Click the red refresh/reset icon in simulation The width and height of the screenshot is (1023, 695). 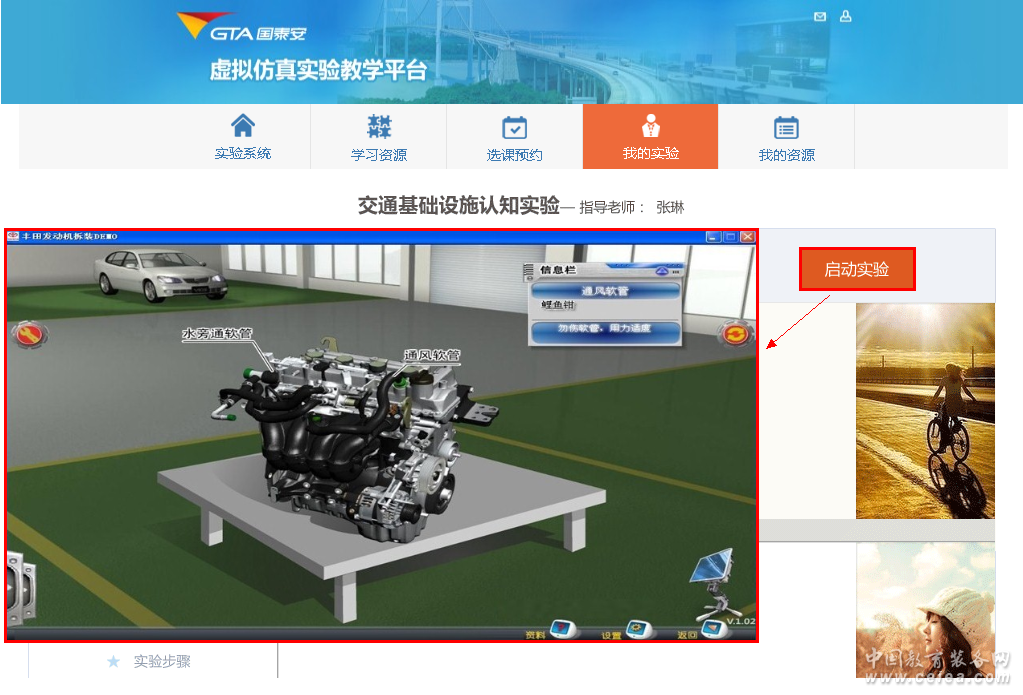(737, 334)
